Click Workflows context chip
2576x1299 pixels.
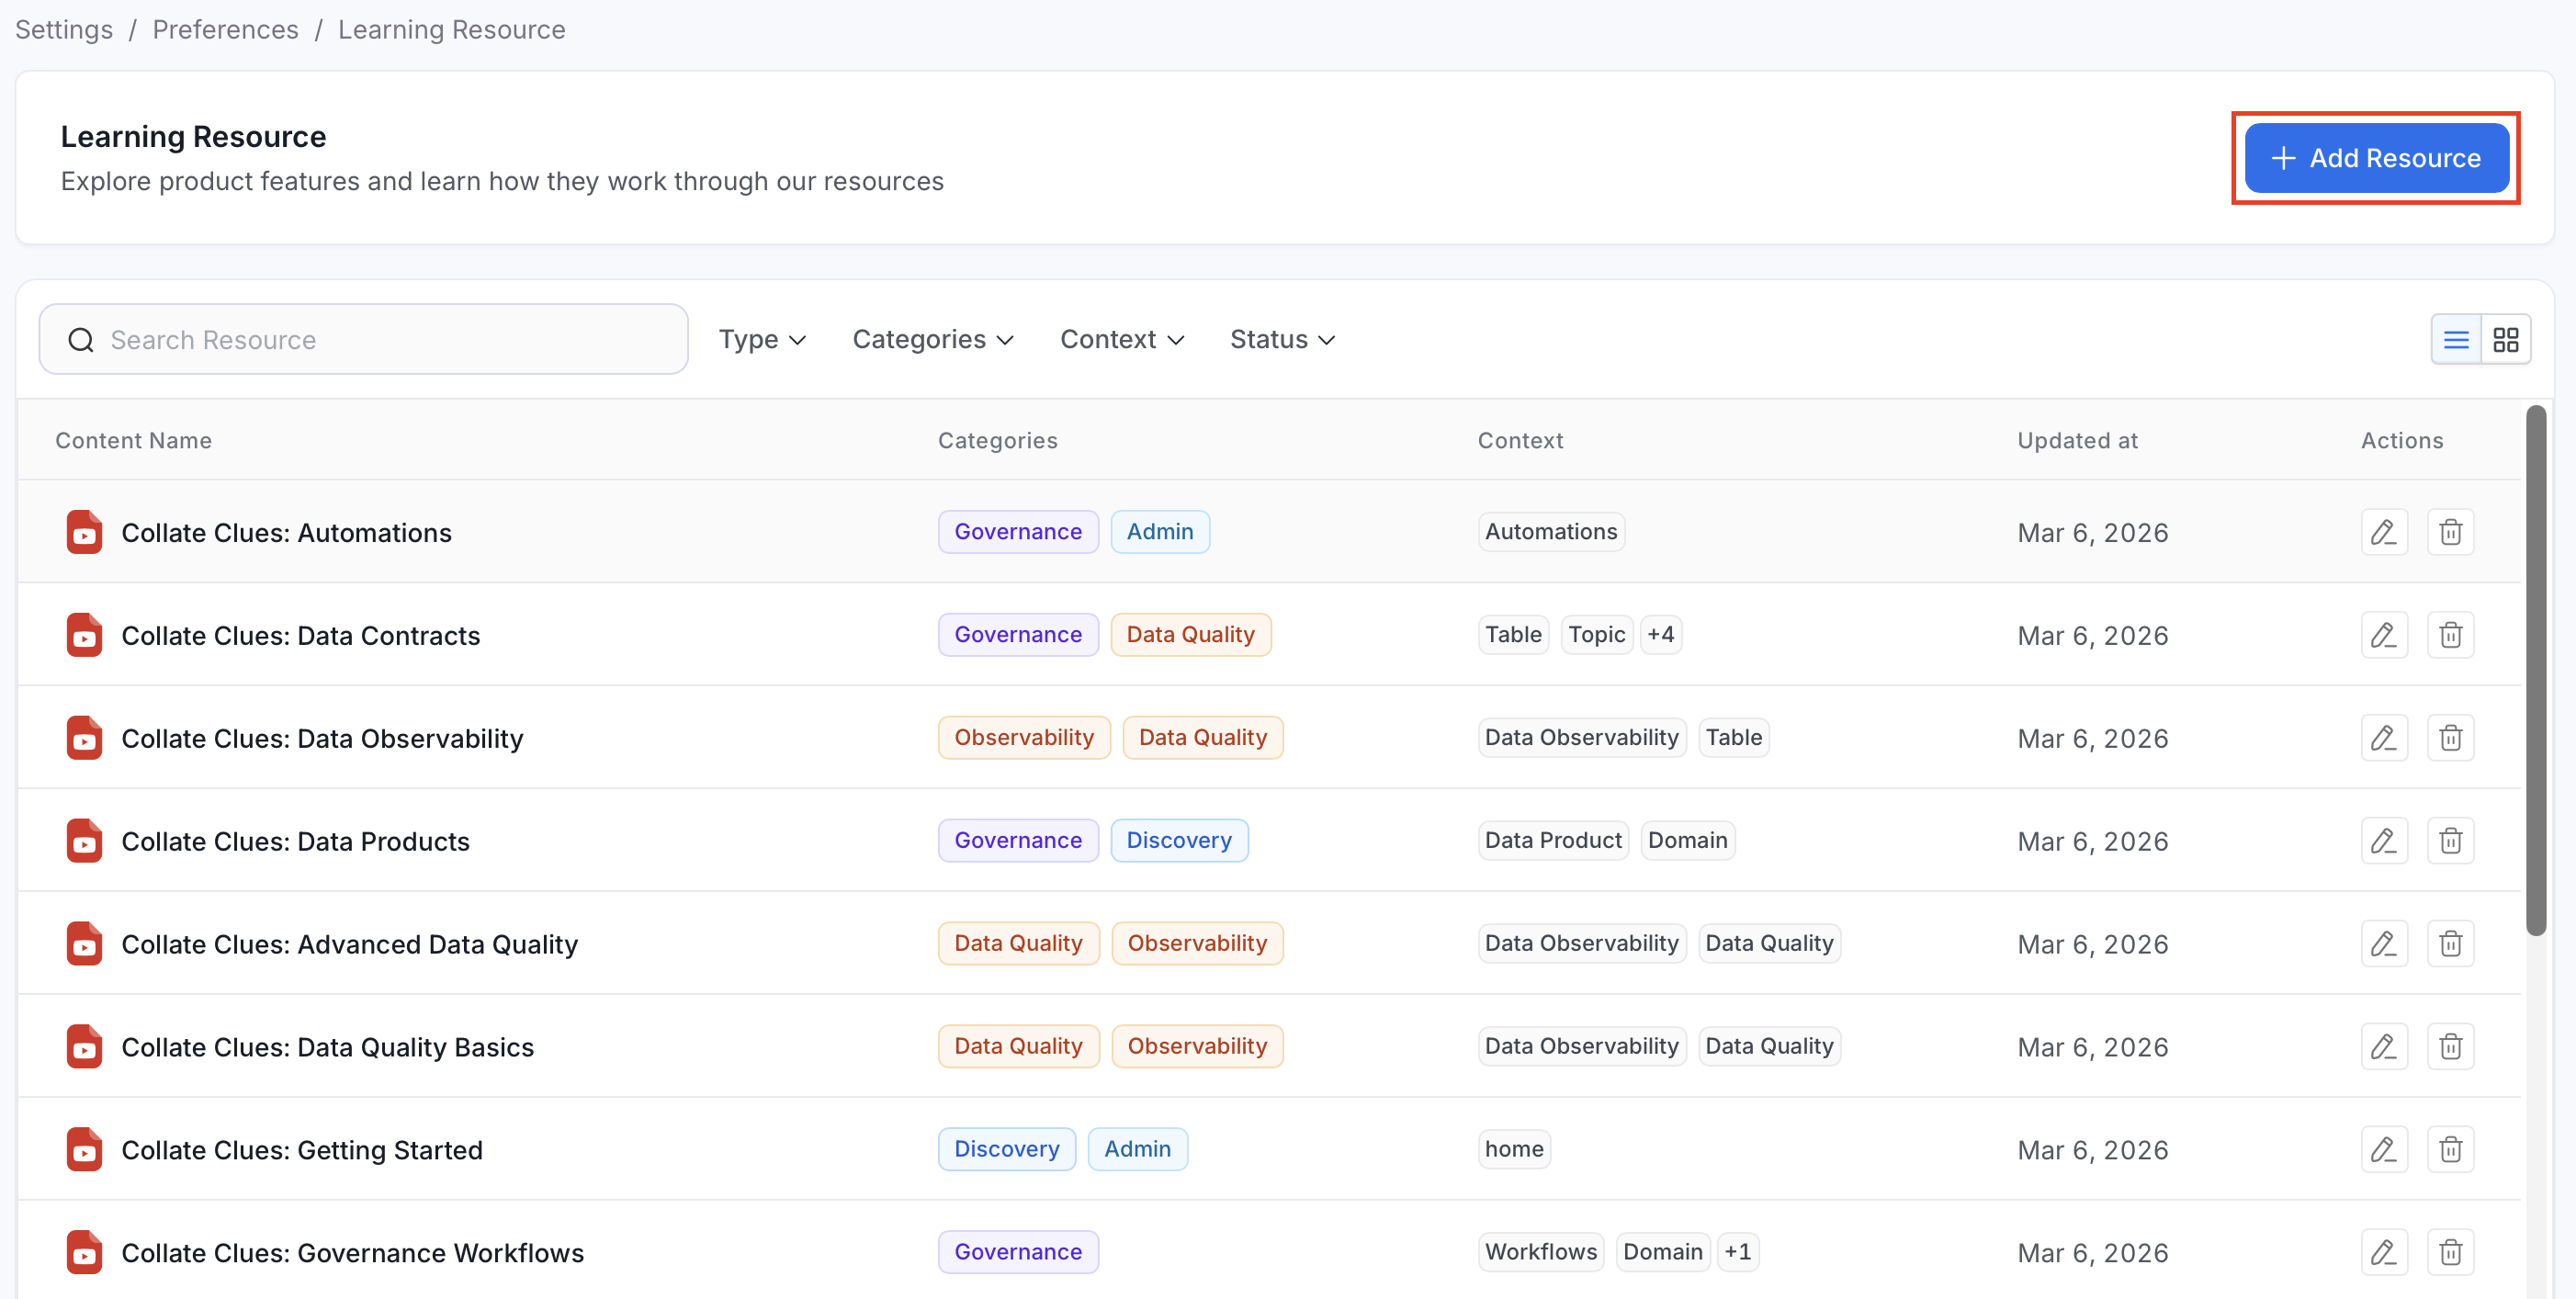click(1541, 1252)
